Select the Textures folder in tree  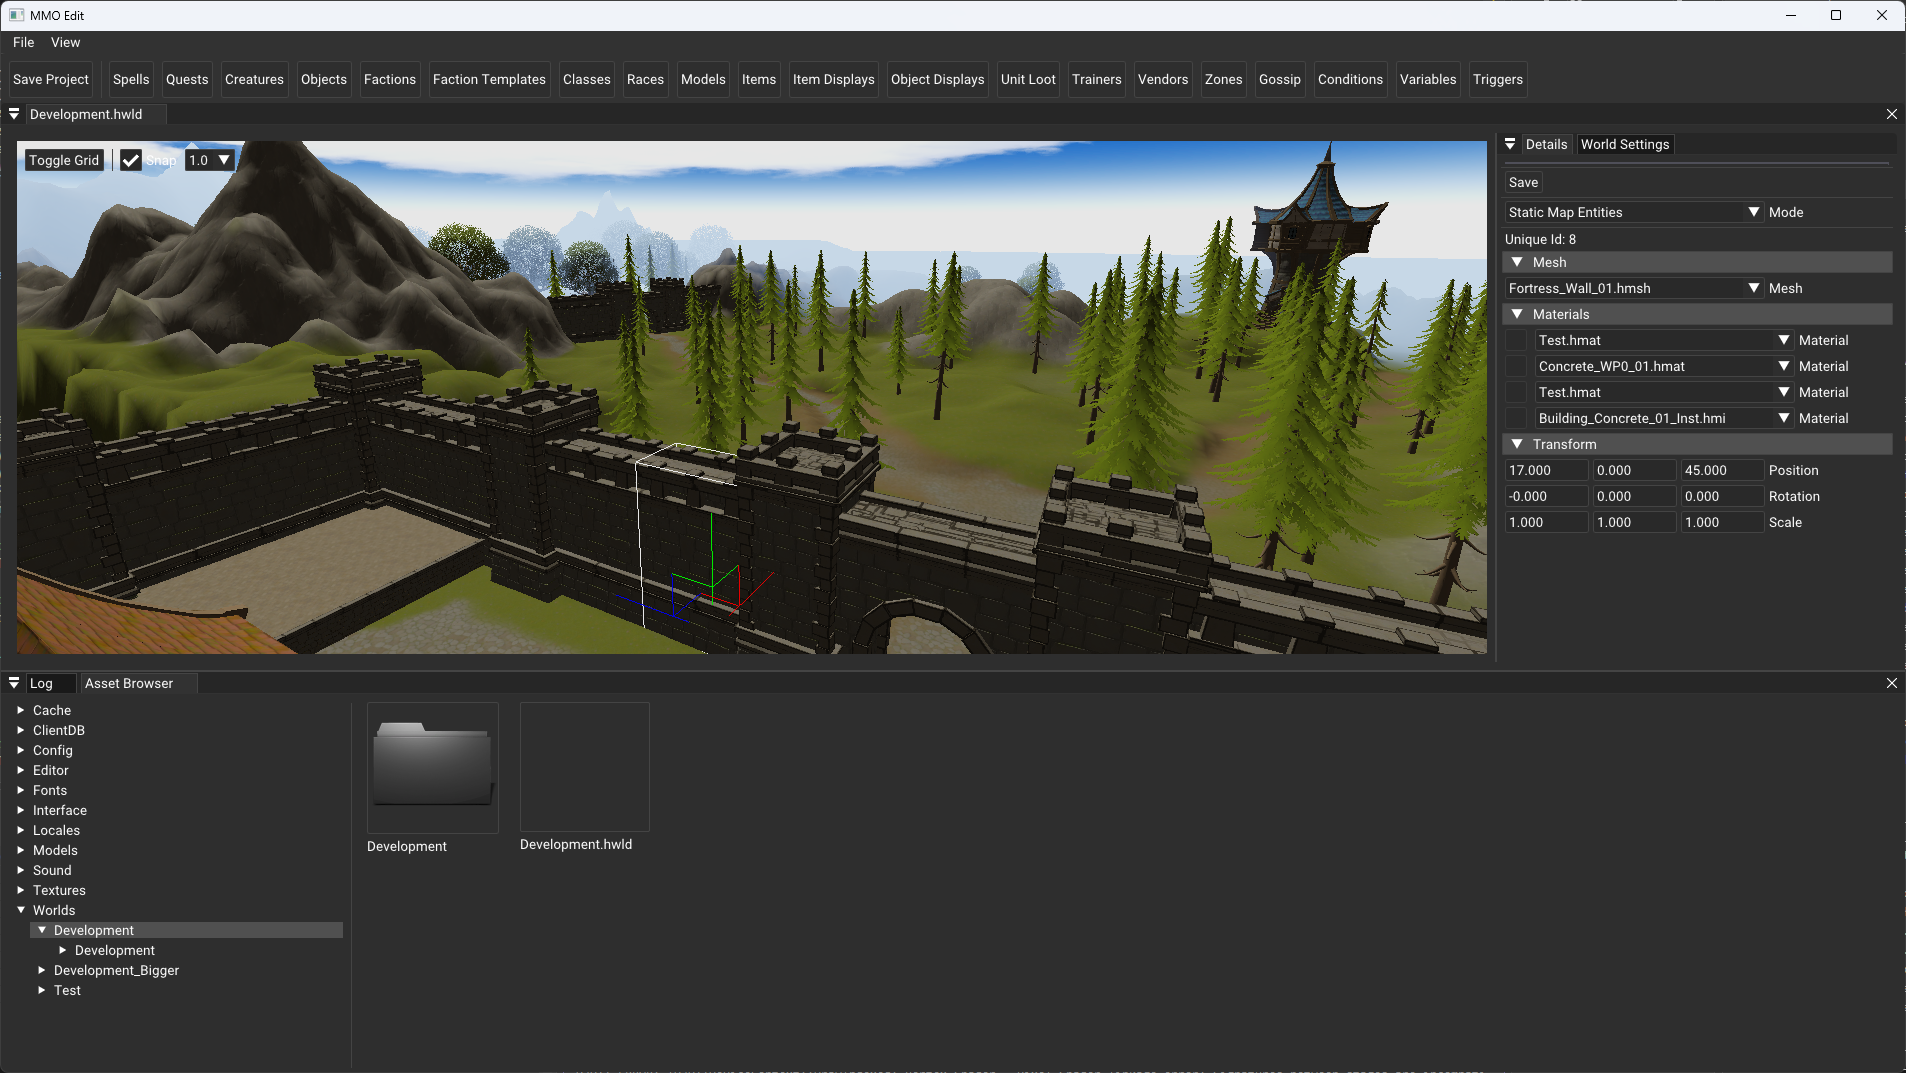tap(59, 890)
